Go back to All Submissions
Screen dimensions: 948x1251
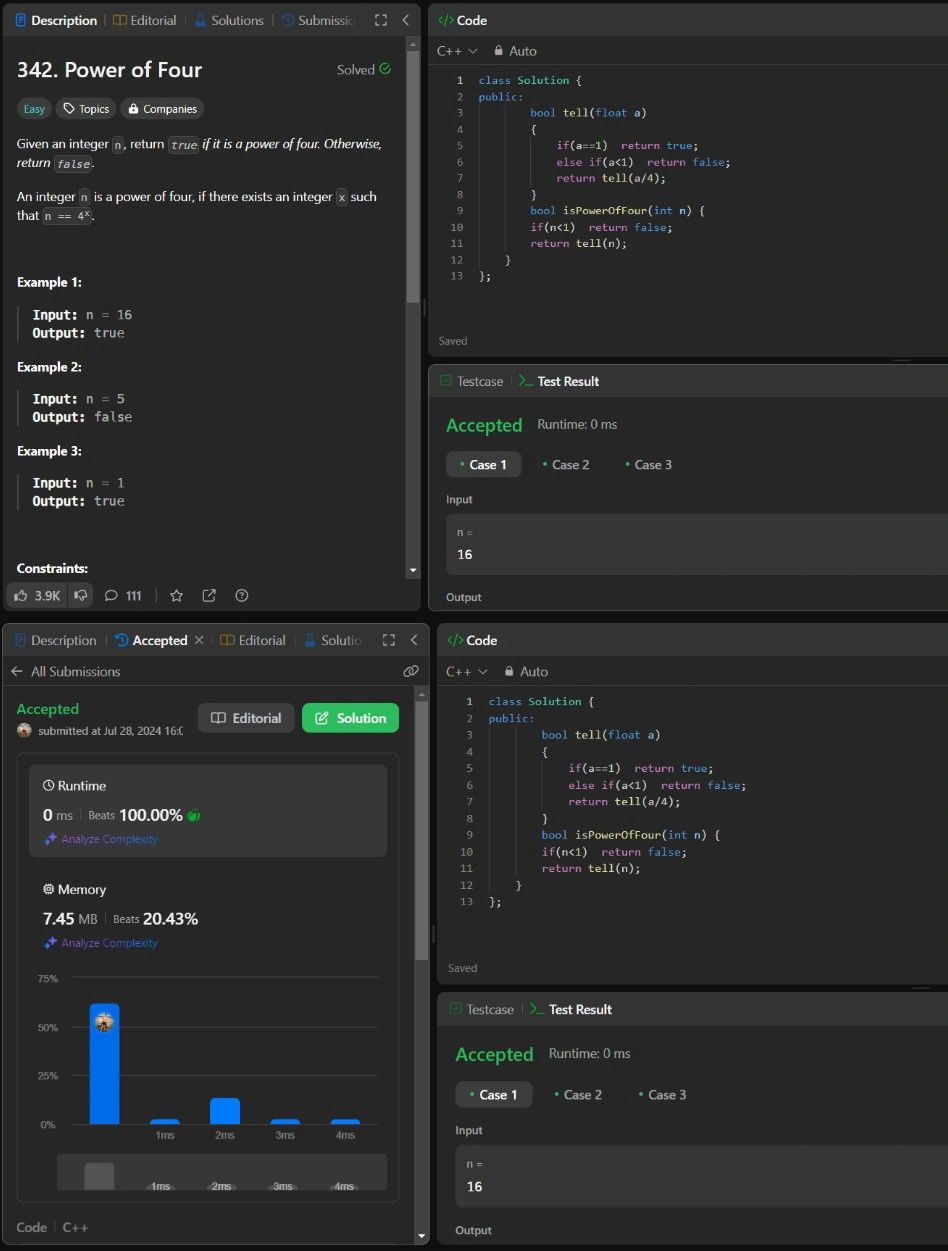tap(75, 671)
